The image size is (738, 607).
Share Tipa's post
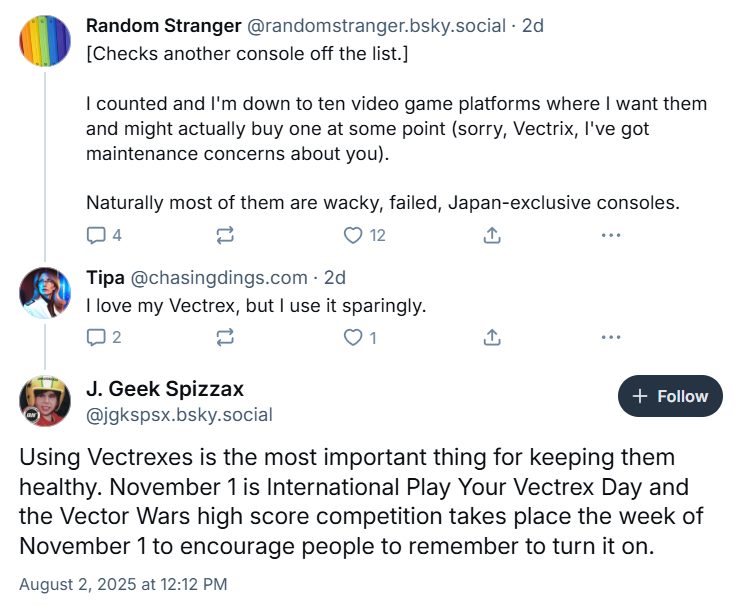[491, 337]
